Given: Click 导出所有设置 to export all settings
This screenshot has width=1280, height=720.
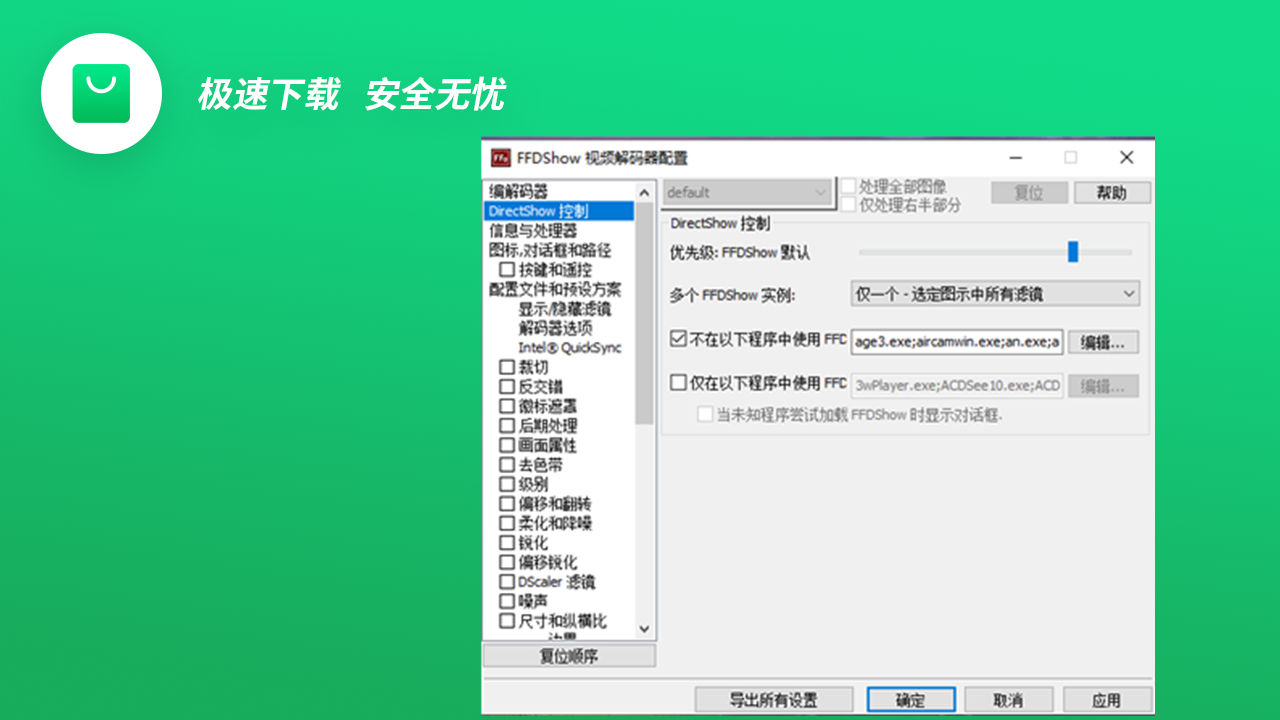Looking at the screenshot, I should coord(773,699).
